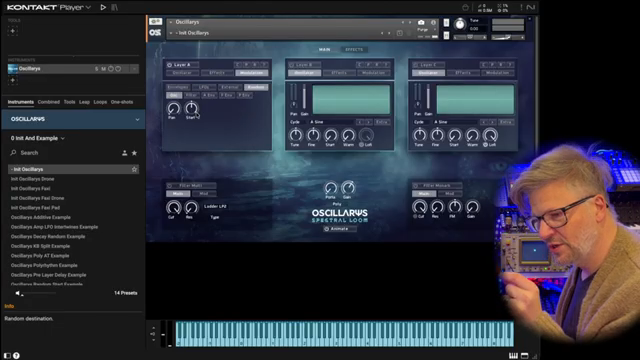Screen dimensions: 640x360
Task: Switch to the Combined browser tab
Action: coord(49,102)
